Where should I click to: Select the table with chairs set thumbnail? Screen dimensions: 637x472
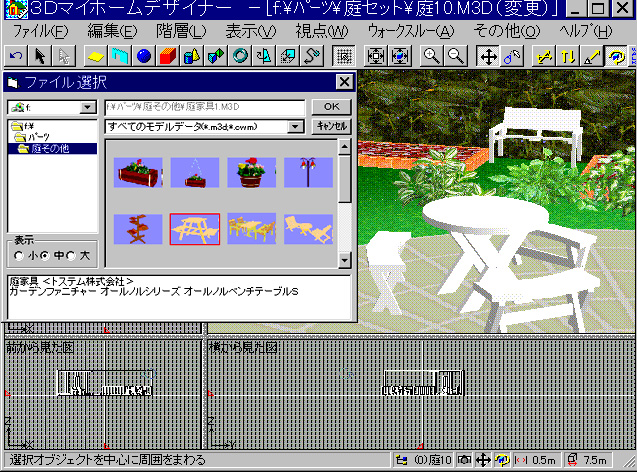click(x=252, y=230)
